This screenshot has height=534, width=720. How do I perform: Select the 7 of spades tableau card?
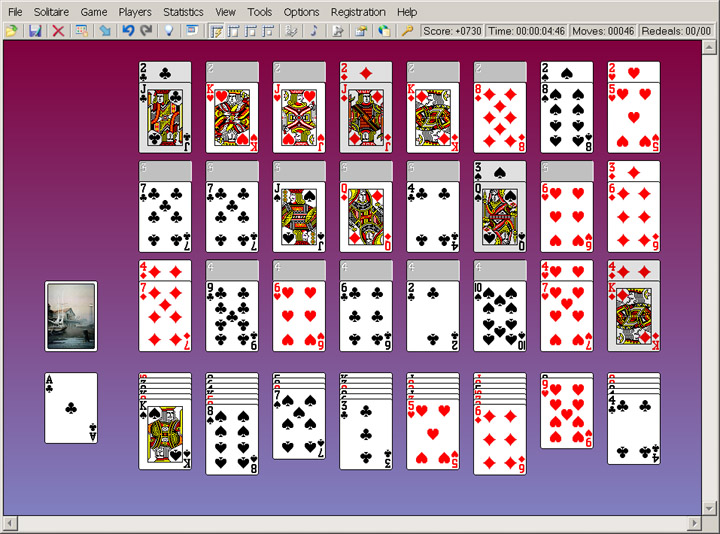pyautogui.click(x=299, y=424)
